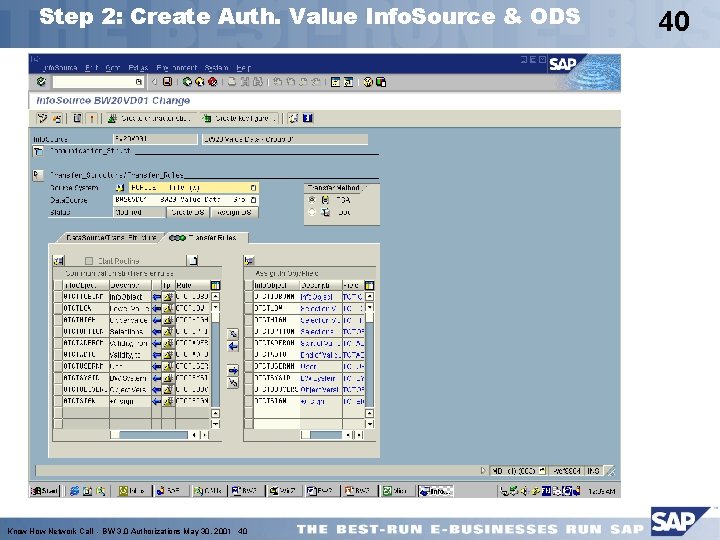
Task: Open the status bar system info dropdown
Action: coord(542,471)
